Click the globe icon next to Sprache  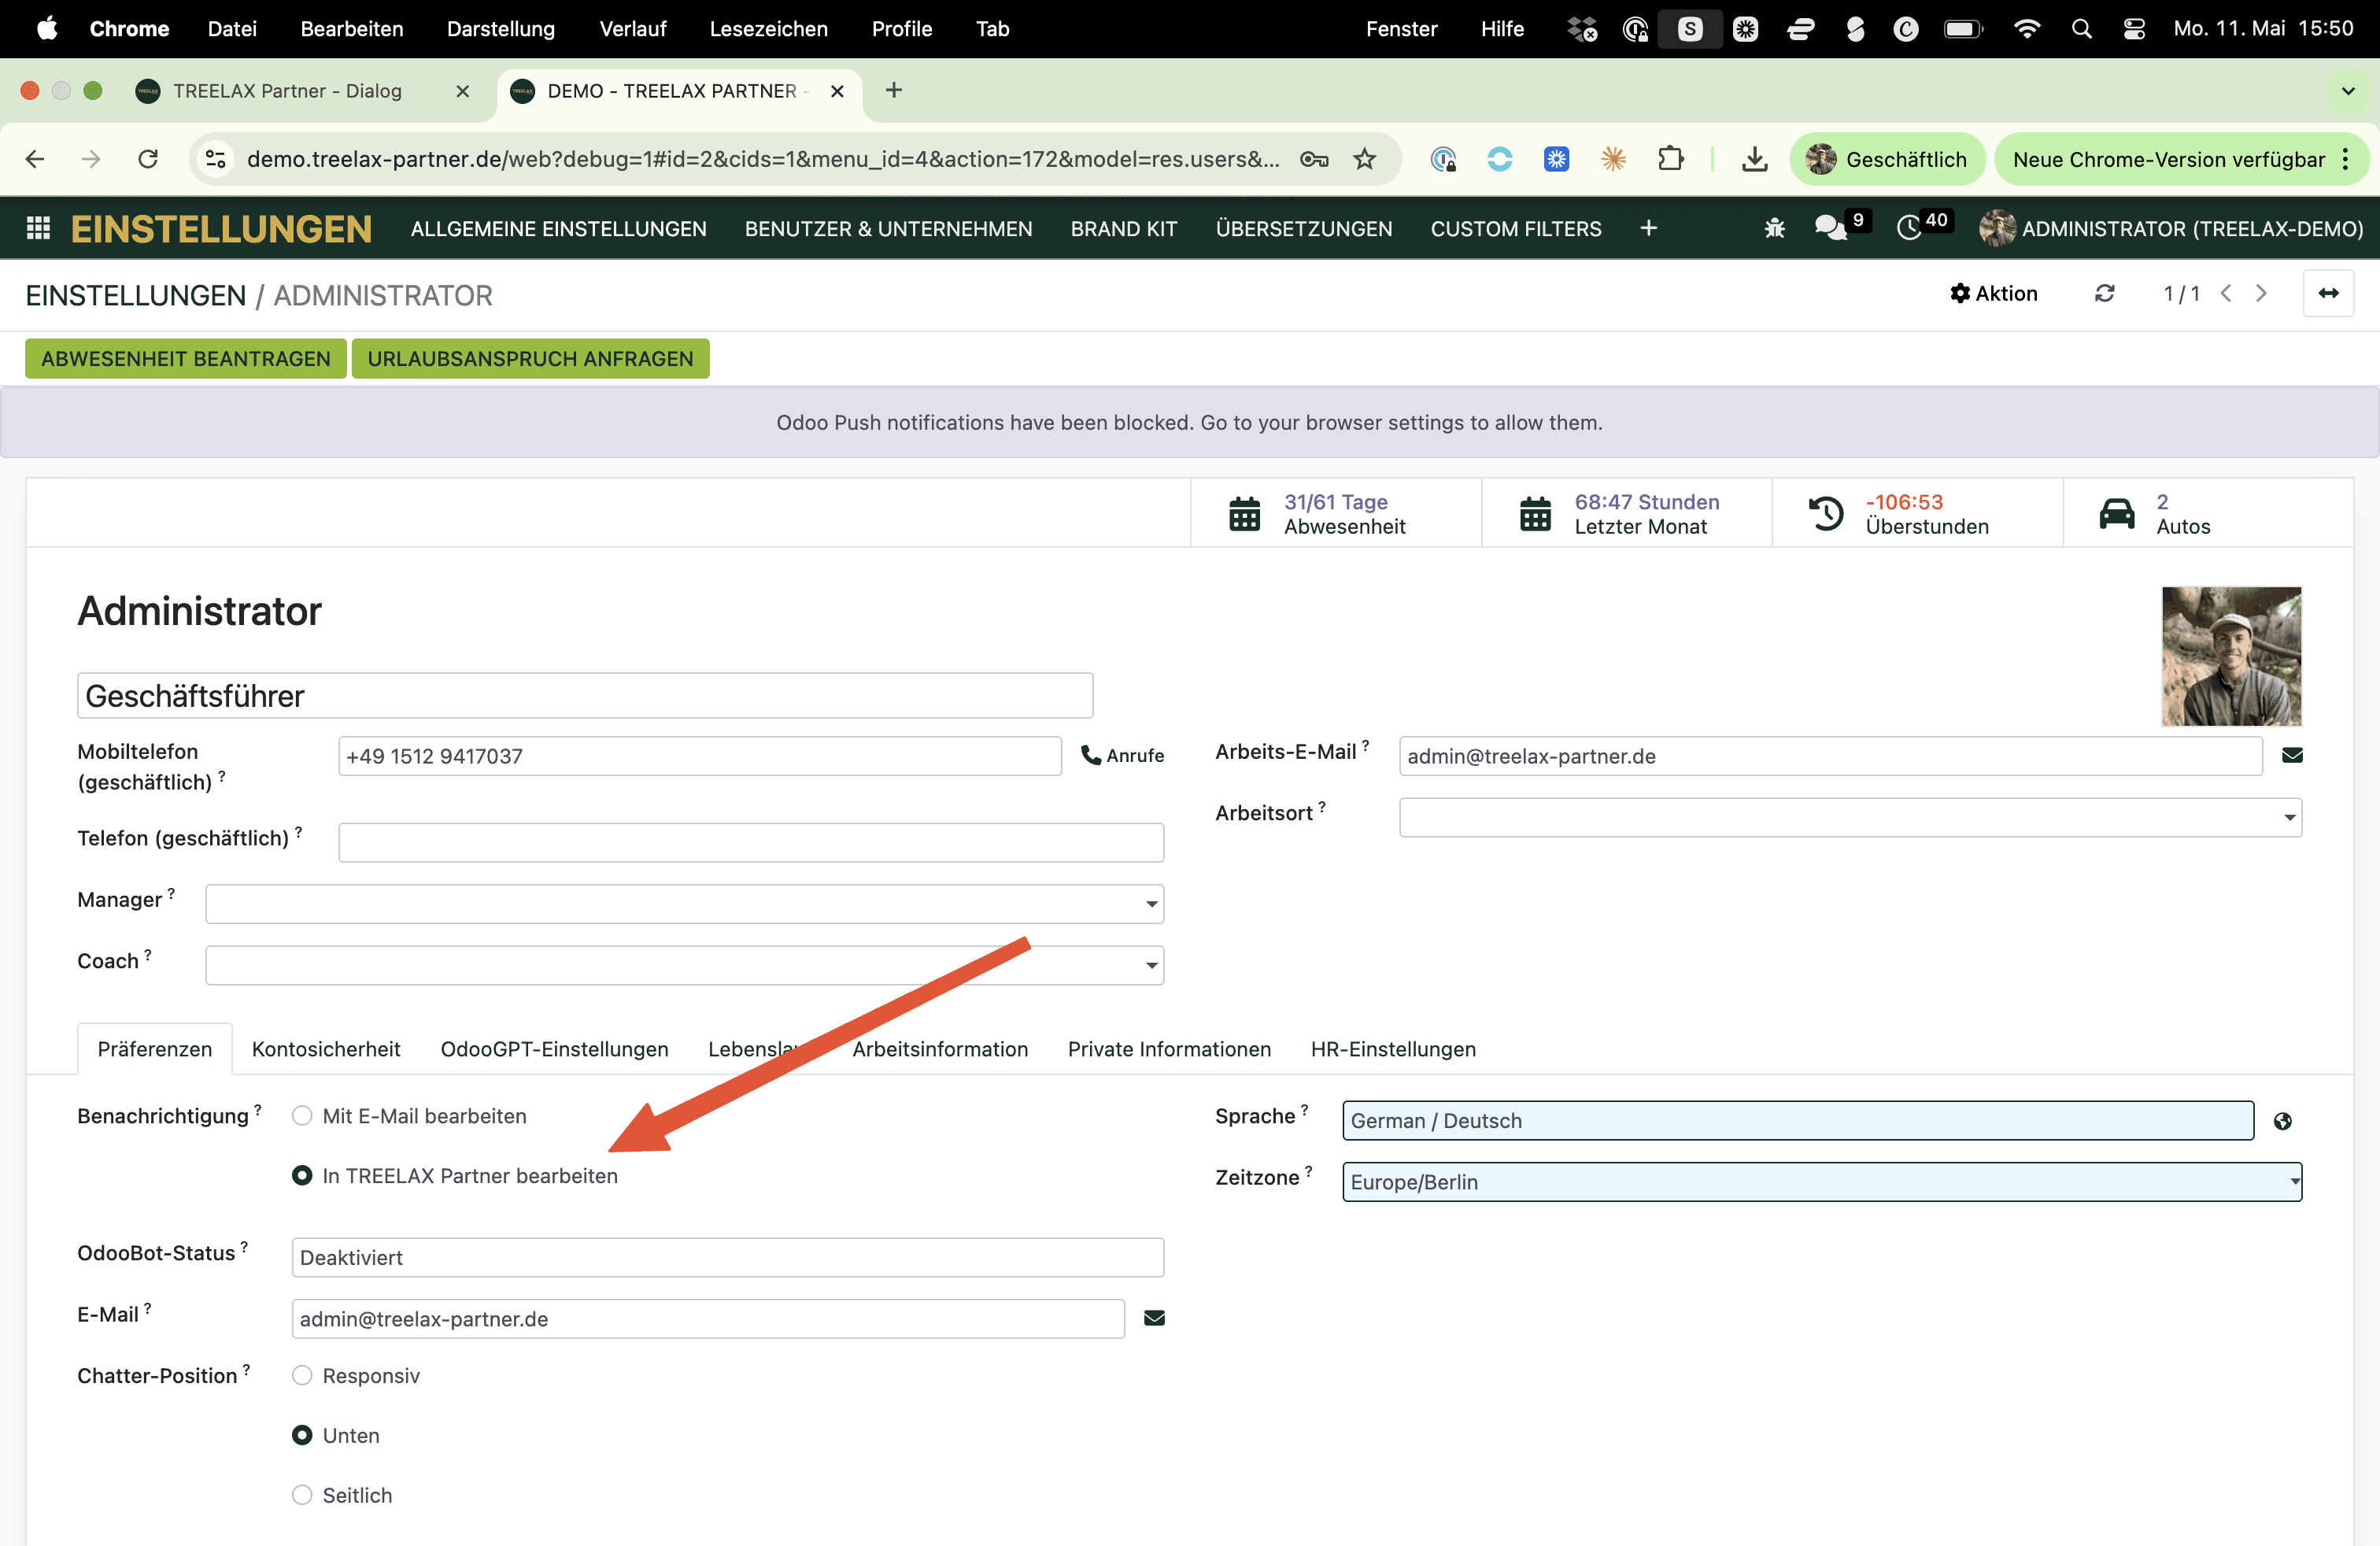2282,1121
